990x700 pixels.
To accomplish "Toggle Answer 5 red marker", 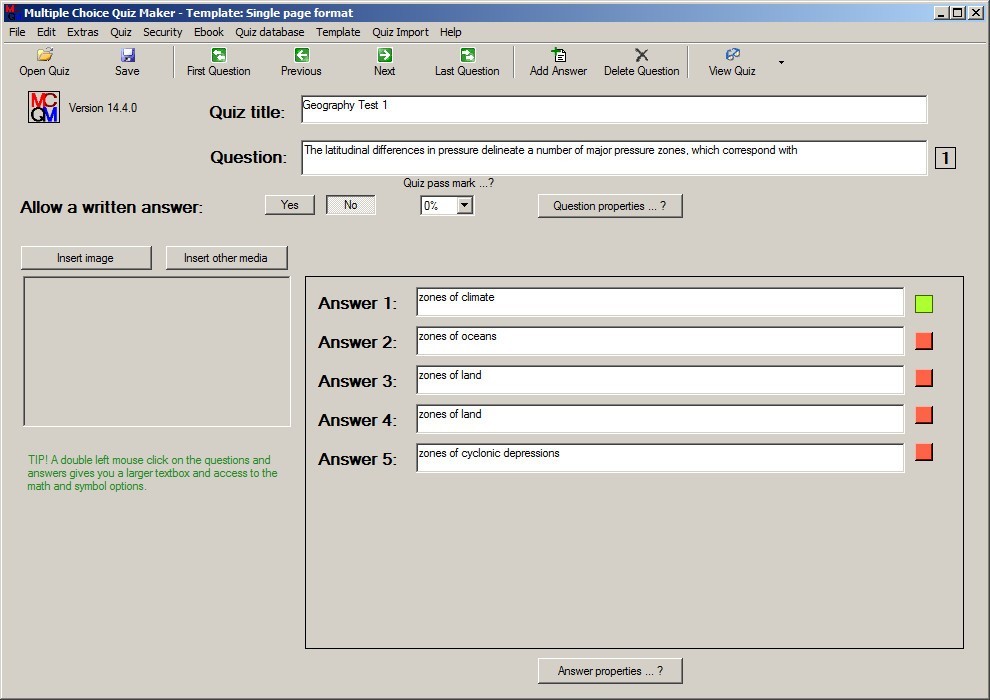I will 924,452.
